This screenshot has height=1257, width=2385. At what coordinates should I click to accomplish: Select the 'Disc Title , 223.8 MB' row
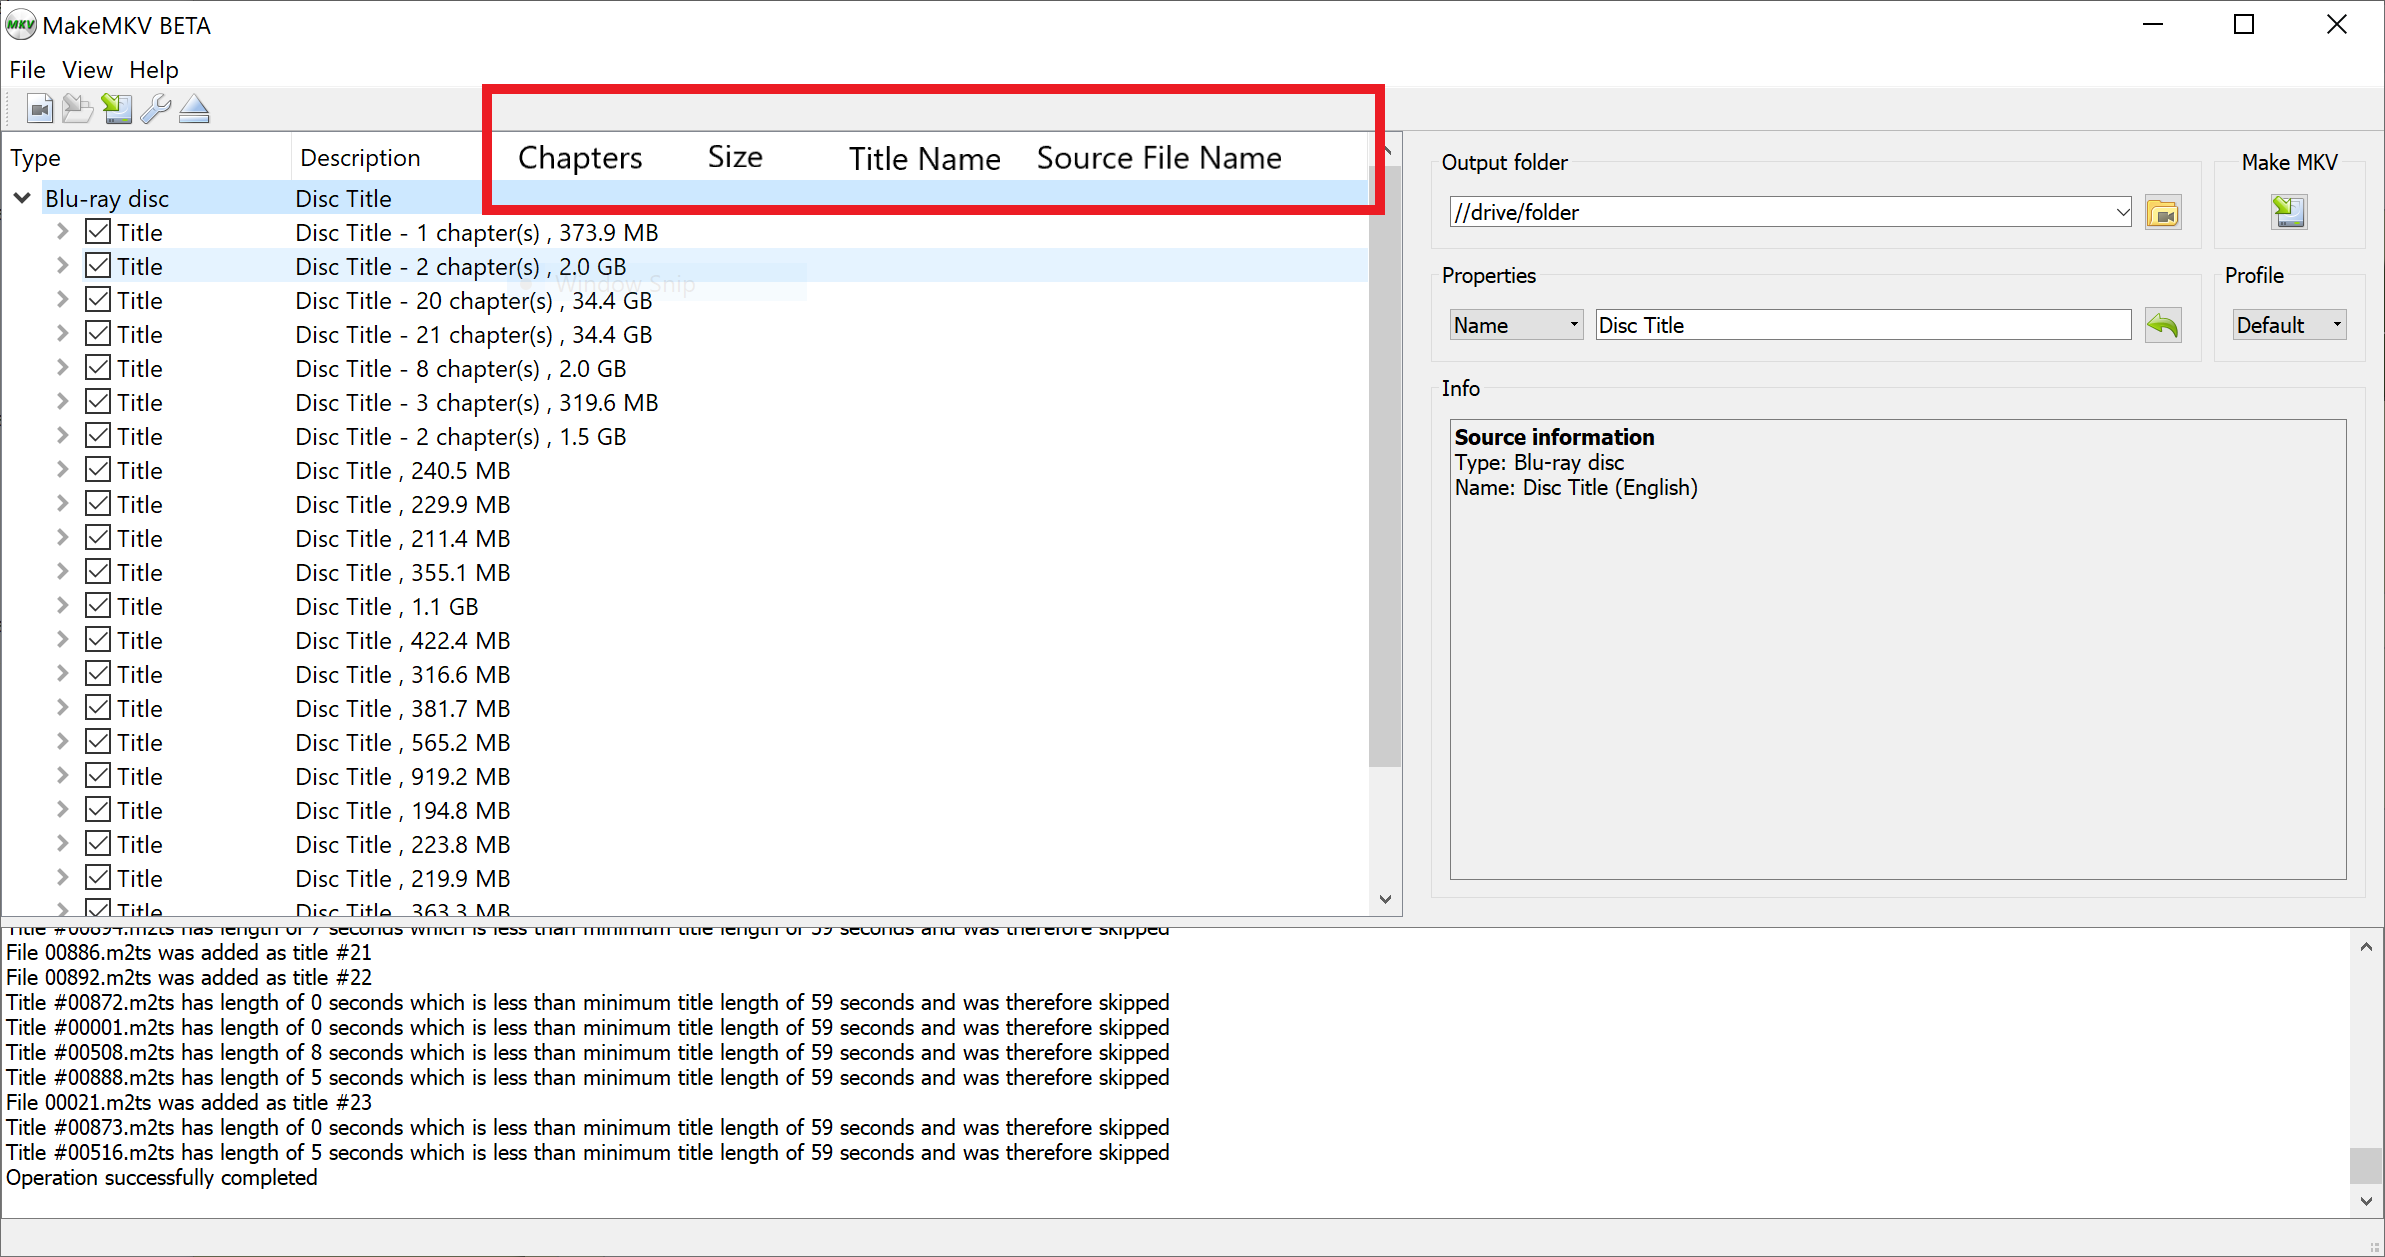point(685,844)
